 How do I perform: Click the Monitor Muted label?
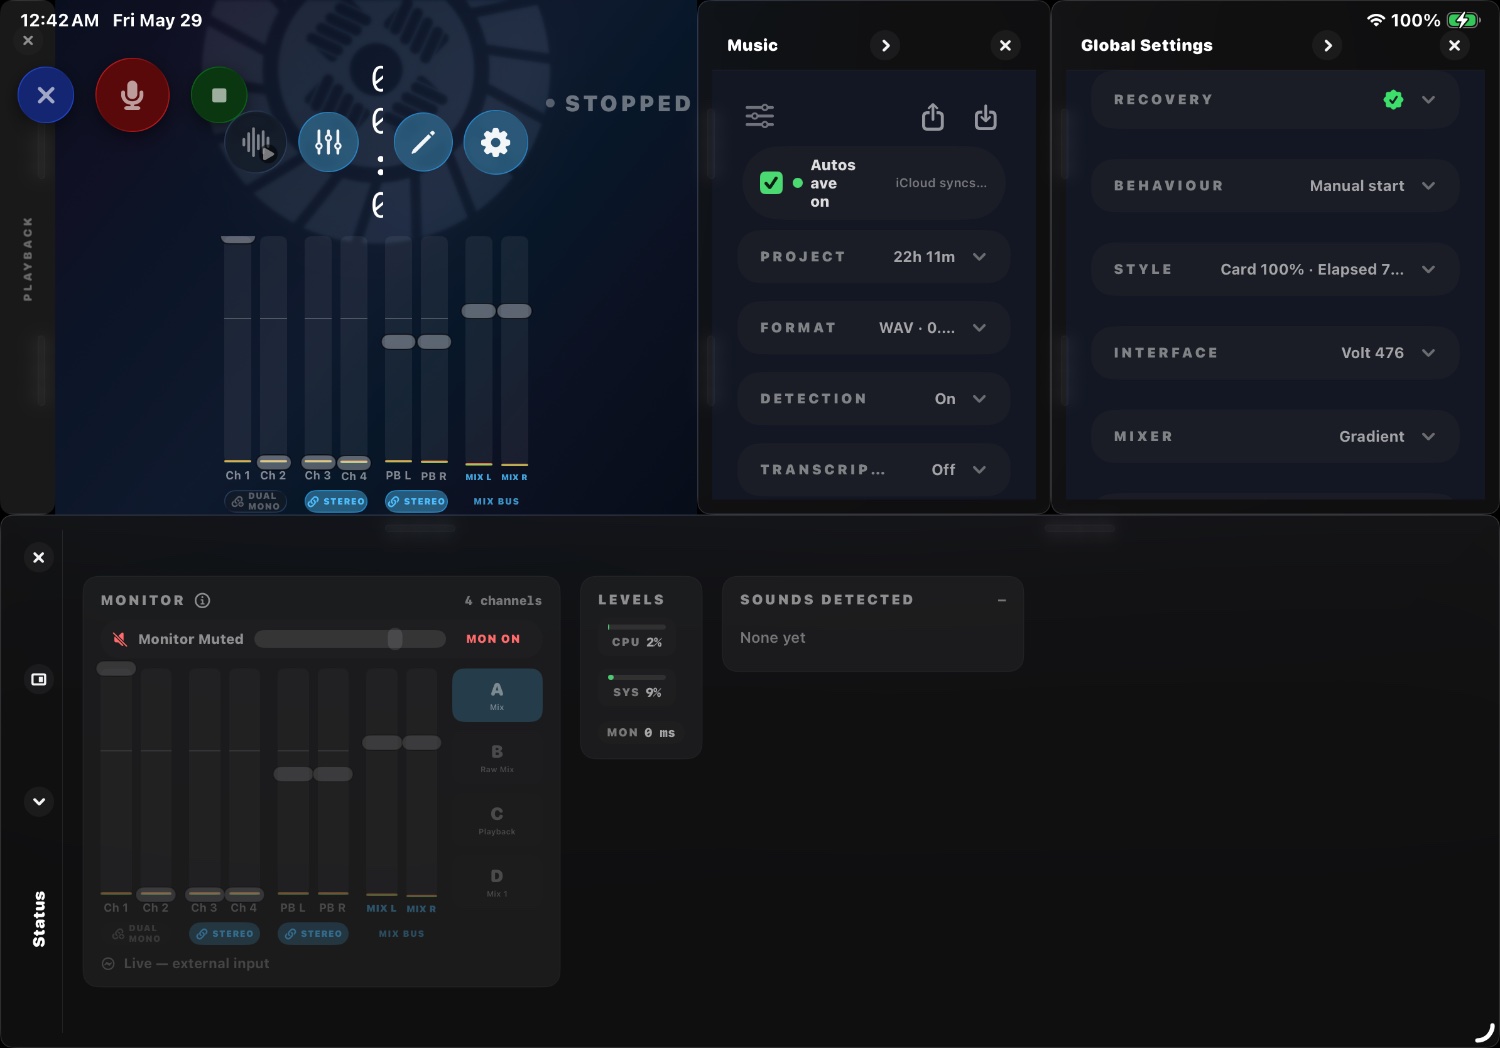(x=190, y=639)
